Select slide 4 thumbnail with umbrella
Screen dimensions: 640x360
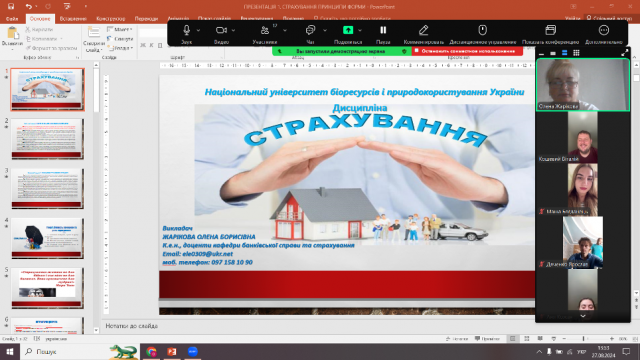point(48,238)
